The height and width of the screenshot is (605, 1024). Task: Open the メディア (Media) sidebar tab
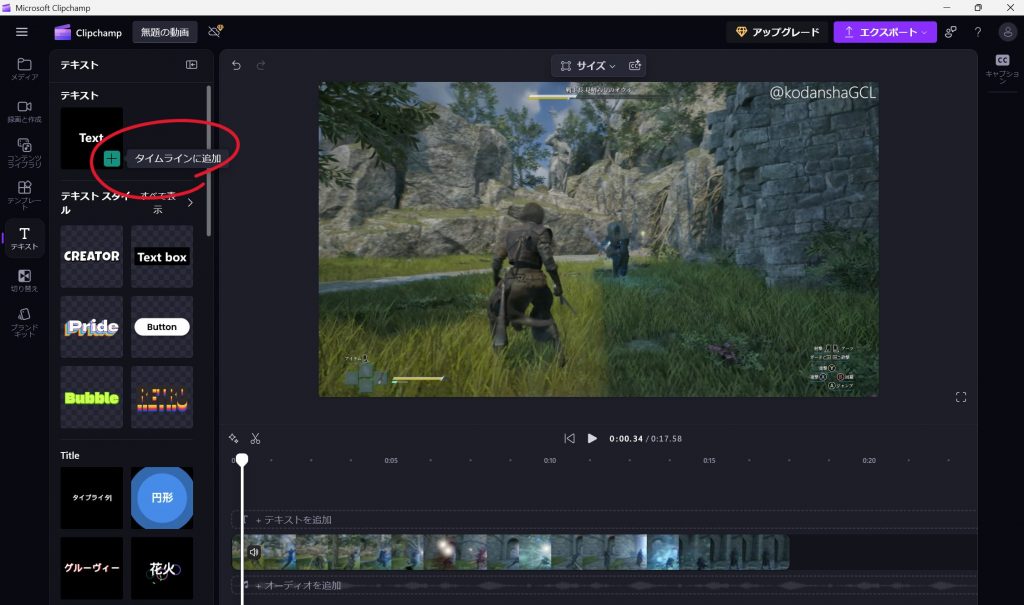[24, 69]
